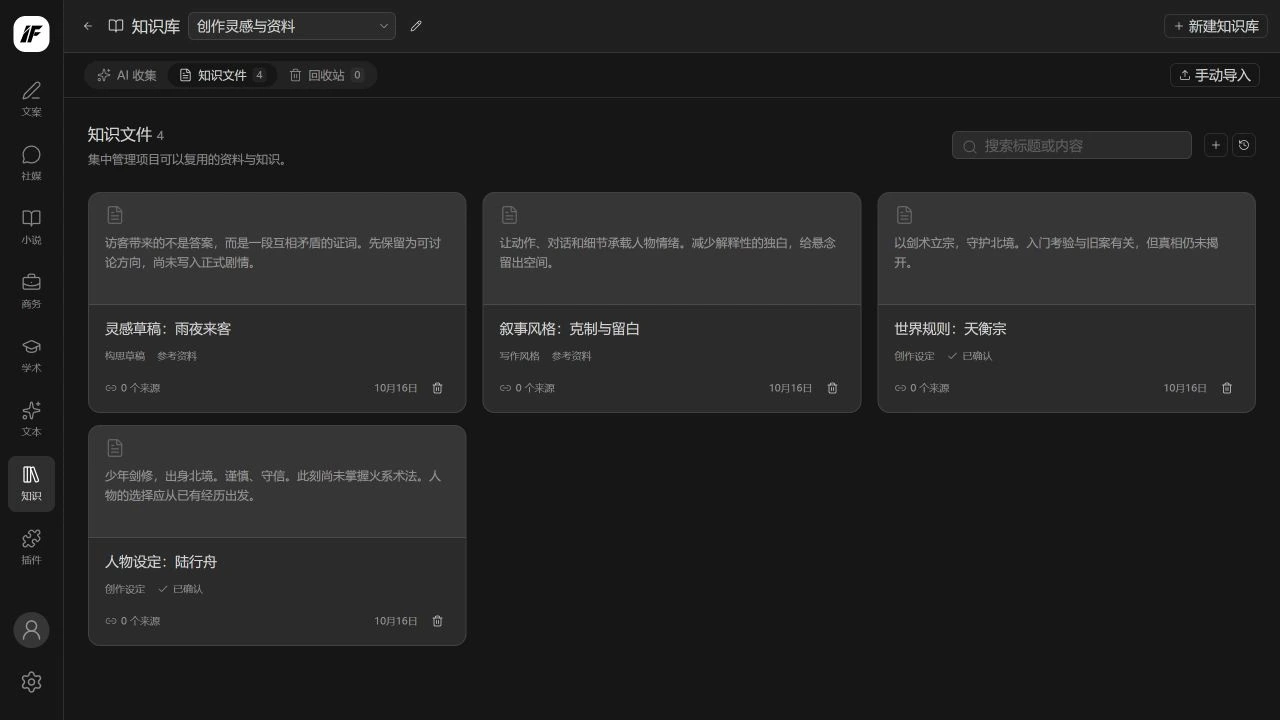Open the 叙事风格：克制与留白 card title
Image resolution: width=1280 pixels, height=720 pixels.
(570, 329)
